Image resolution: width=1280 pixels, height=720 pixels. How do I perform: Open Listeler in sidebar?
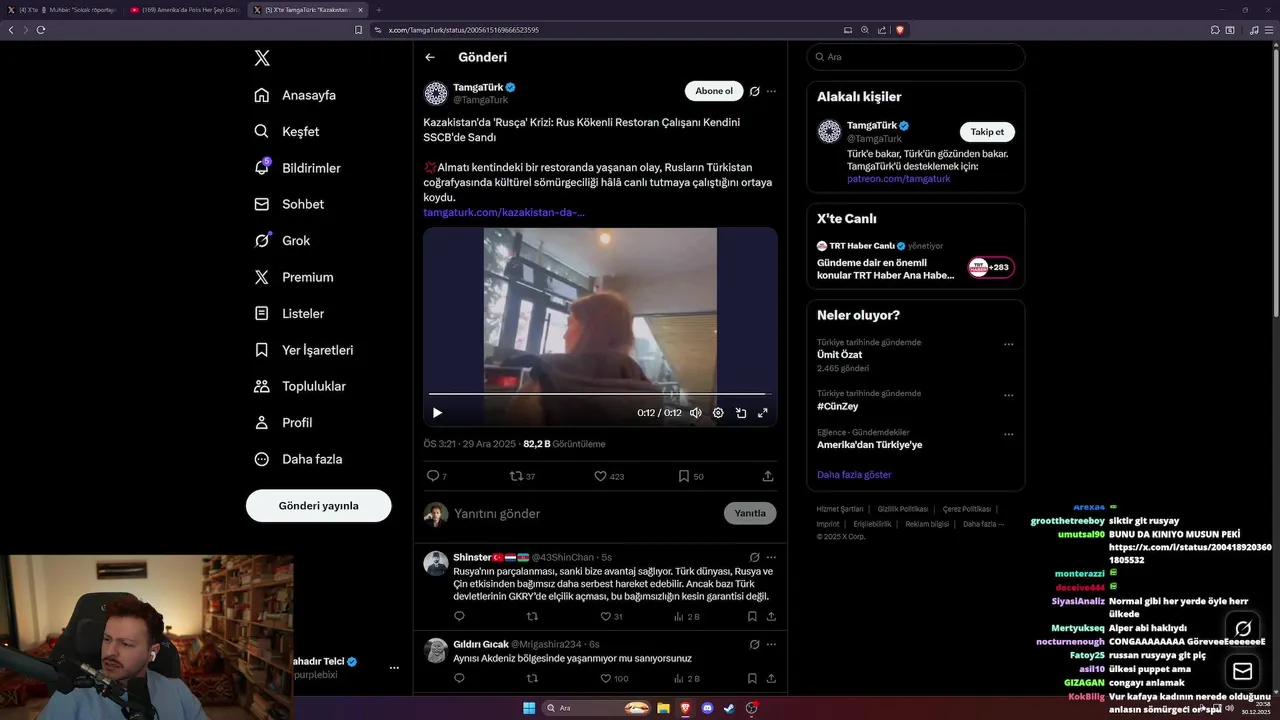289,313
